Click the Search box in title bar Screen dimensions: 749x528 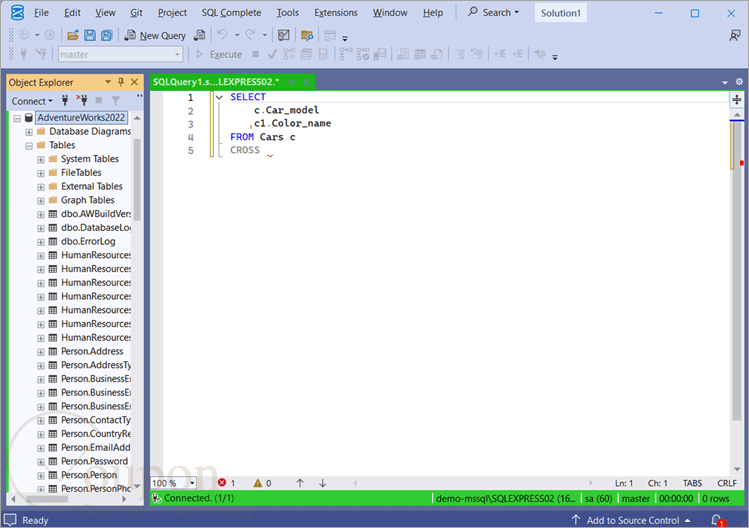coord(493,12)
